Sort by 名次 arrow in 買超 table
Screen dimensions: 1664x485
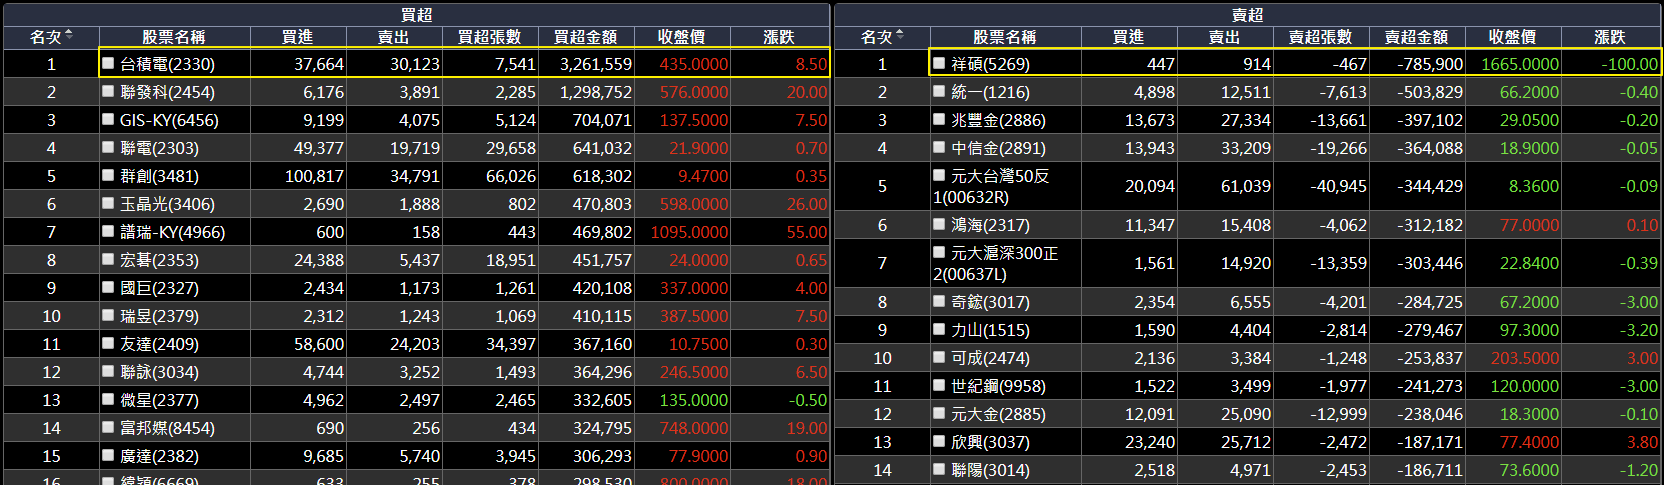click(69, 35)
